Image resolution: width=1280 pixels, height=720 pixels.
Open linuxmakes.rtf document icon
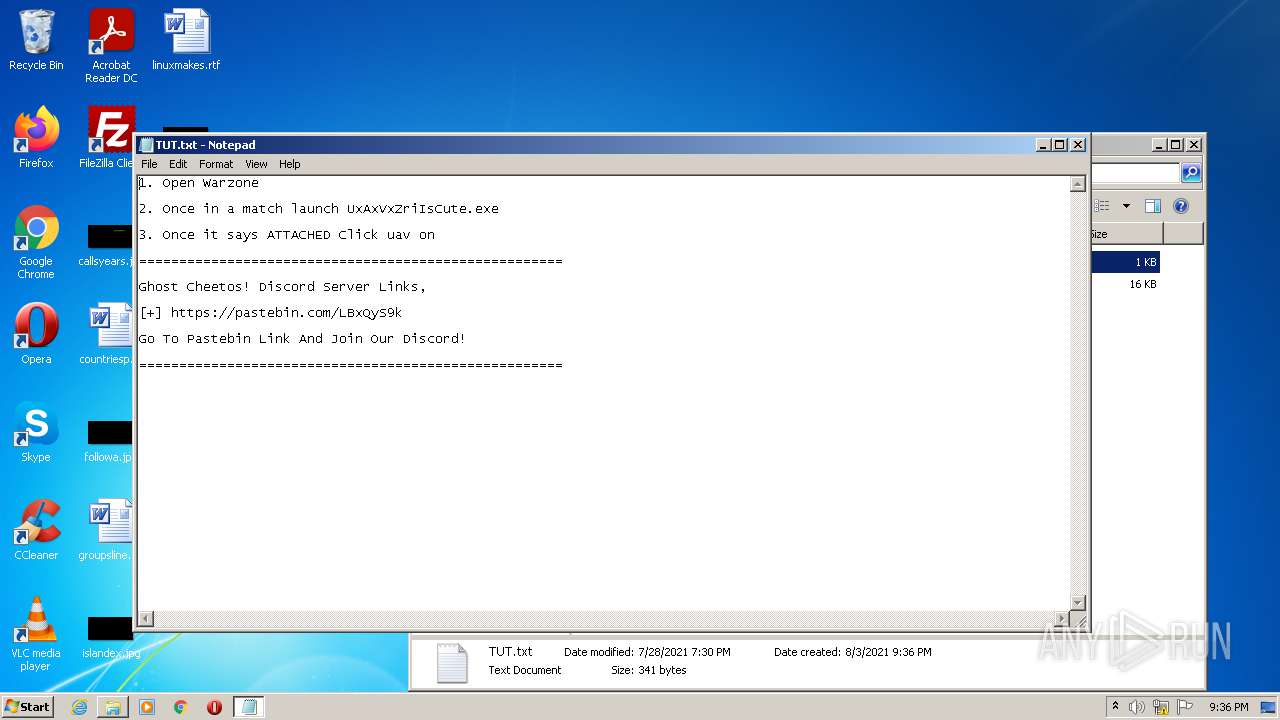(186, 40)
